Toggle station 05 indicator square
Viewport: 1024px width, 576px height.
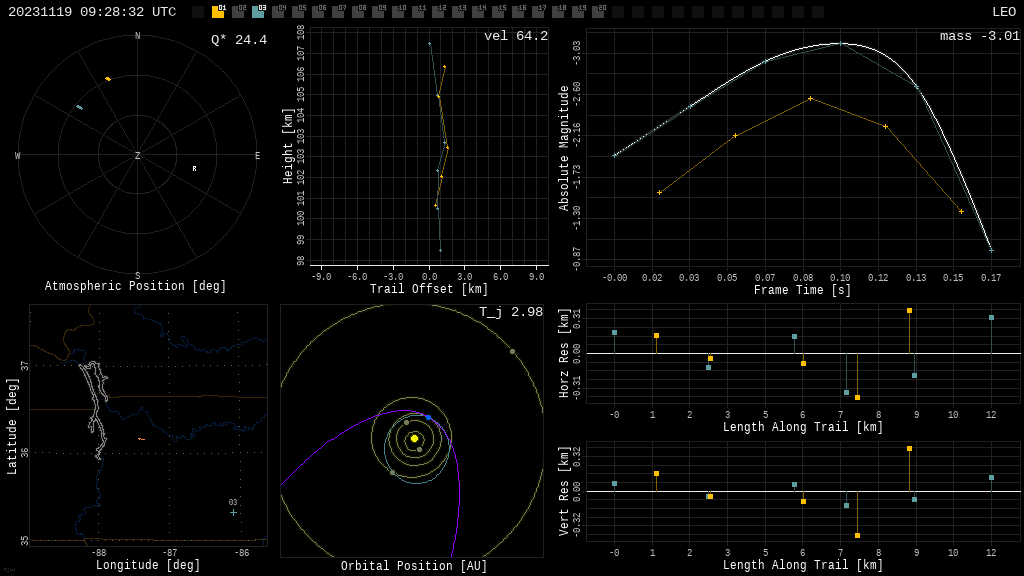[x=298, y=12]
